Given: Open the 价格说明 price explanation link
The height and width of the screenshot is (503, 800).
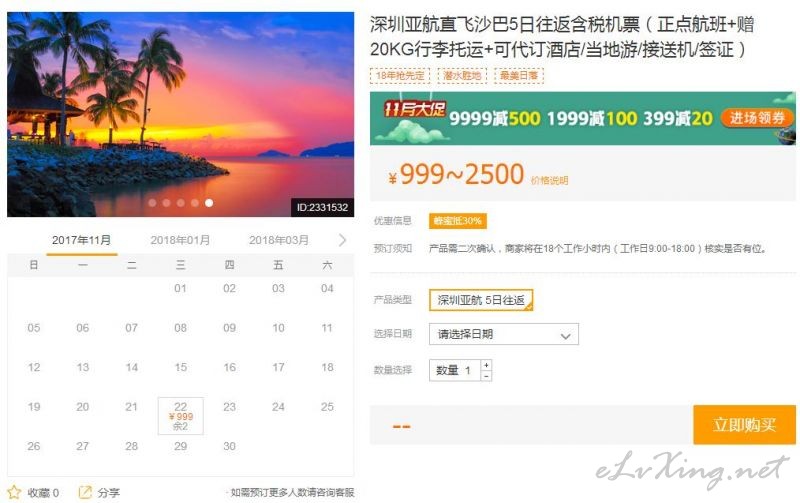Looking at the screenshot, I should click(549, 180).
